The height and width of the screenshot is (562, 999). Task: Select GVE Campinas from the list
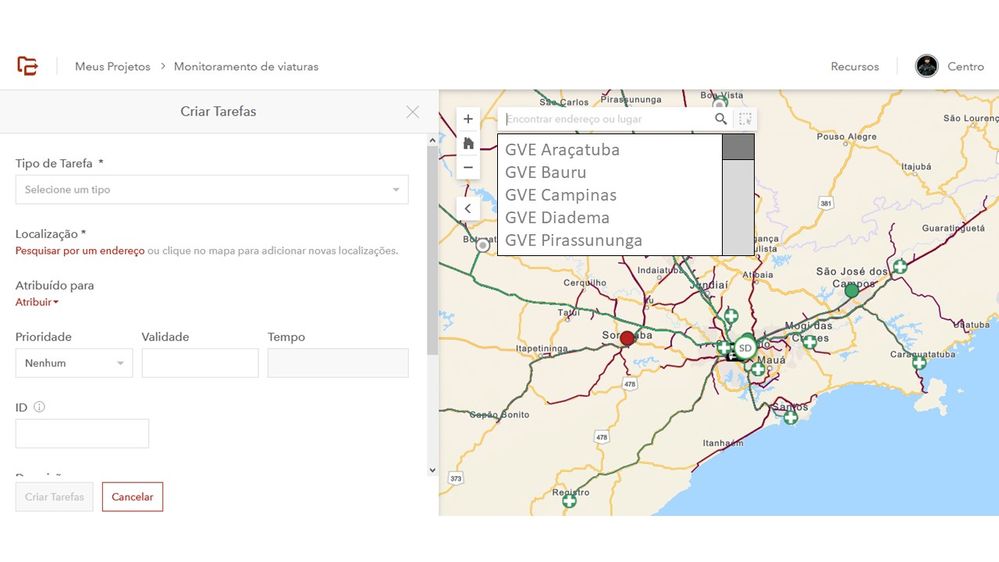click(x=561, y=195)
